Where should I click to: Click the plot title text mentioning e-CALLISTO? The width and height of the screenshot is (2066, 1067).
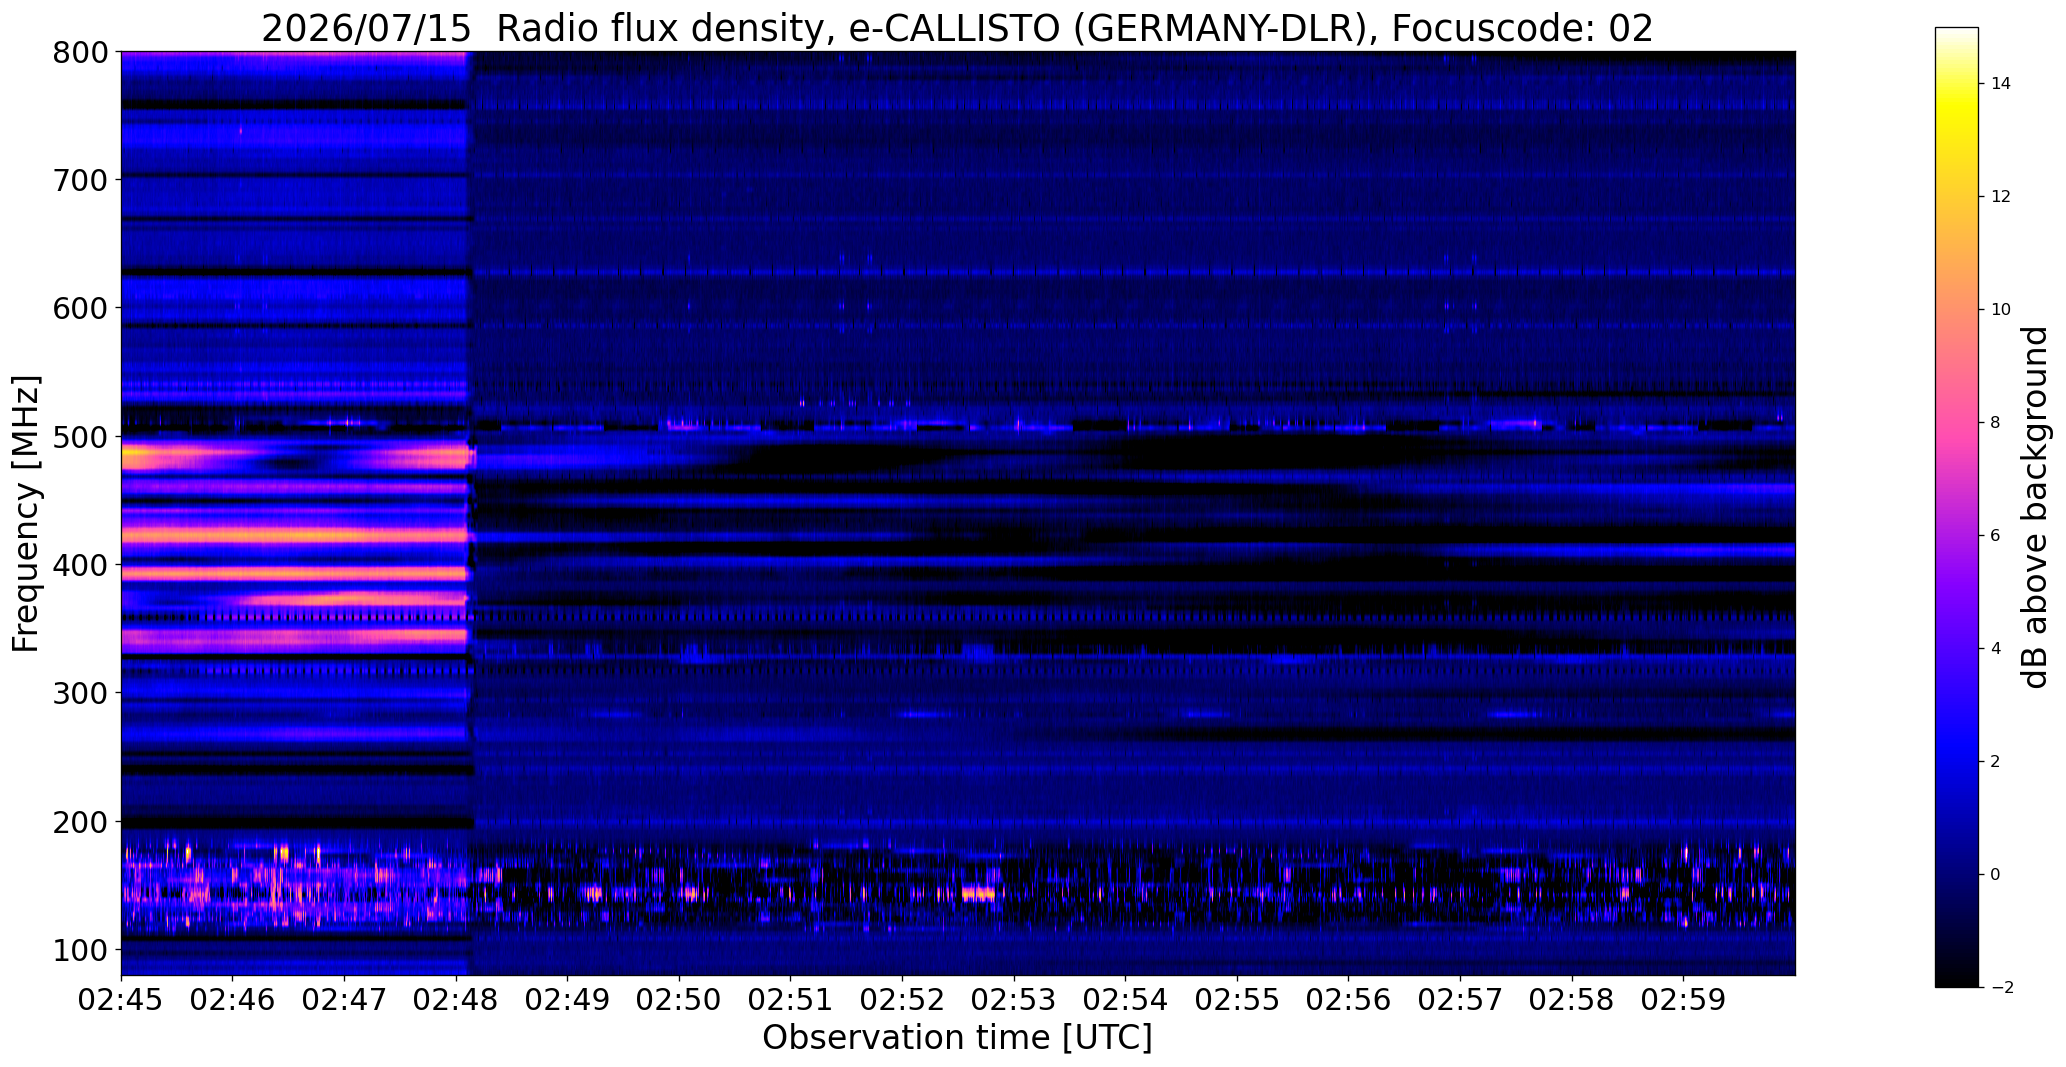tap(957, 29)
